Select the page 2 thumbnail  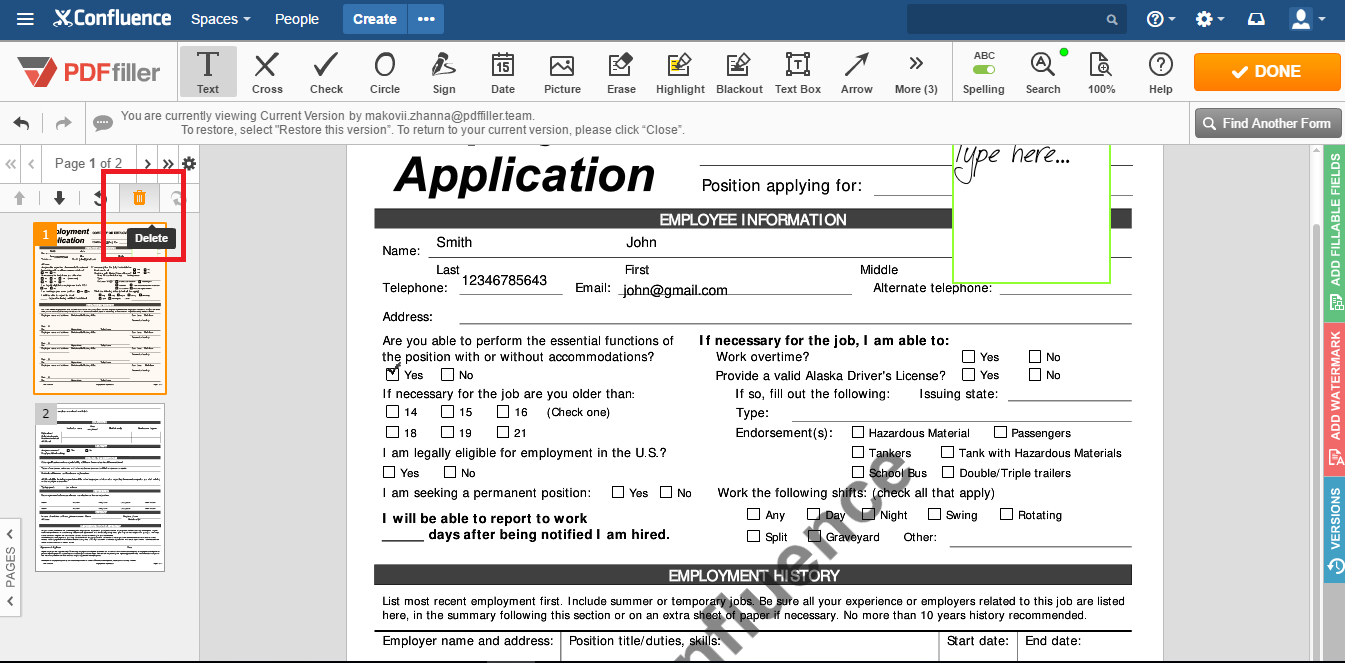(x=100, y=488)
